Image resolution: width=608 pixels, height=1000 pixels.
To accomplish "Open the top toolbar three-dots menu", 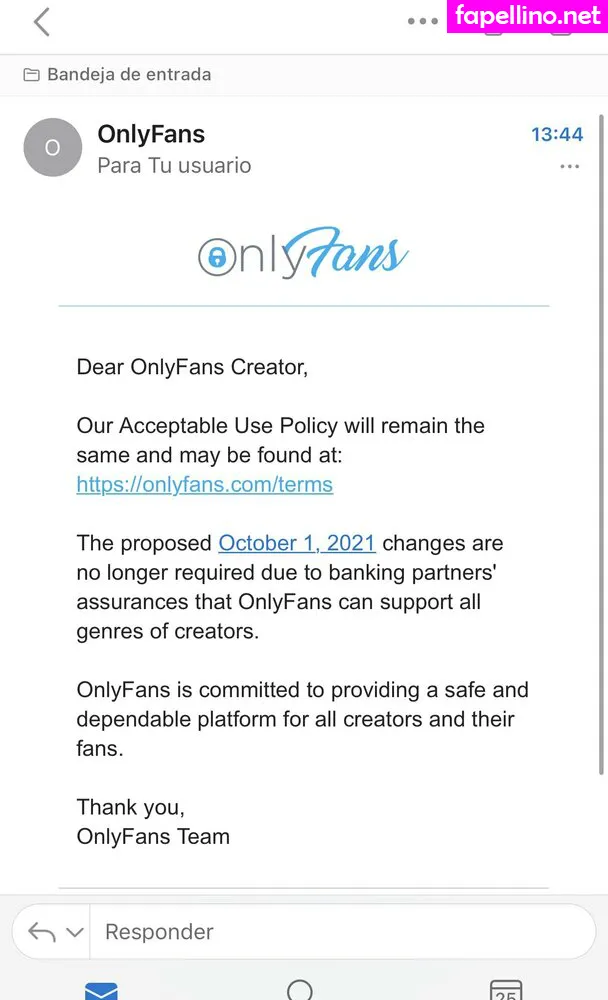I will pyautogui.click(x=422, y=22).
